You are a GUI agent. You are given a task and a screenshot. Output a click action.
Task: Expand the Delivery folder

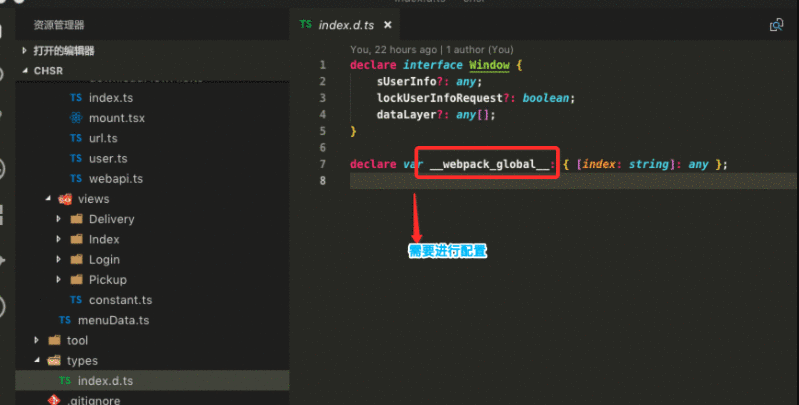coord(59,219)
